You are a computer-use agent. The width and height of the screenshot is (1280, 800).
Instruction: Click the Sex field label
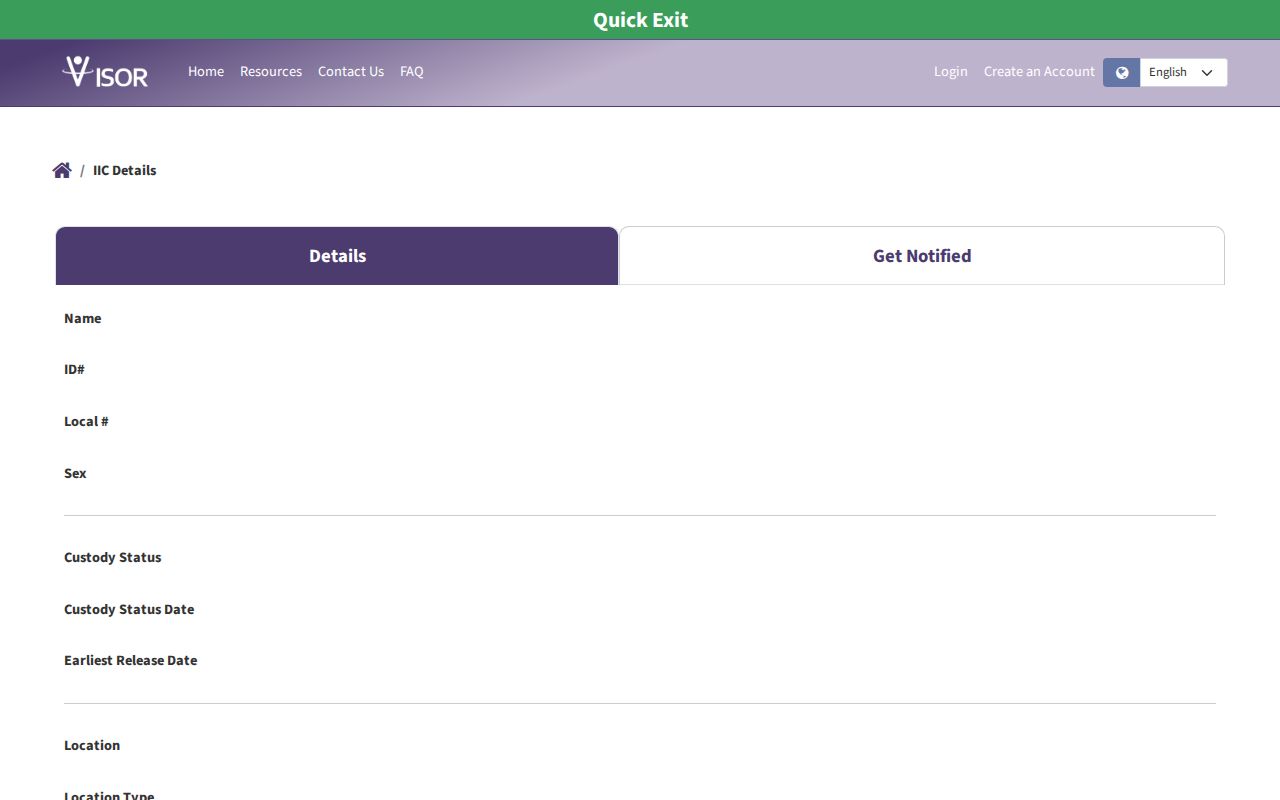click(75, 473)
